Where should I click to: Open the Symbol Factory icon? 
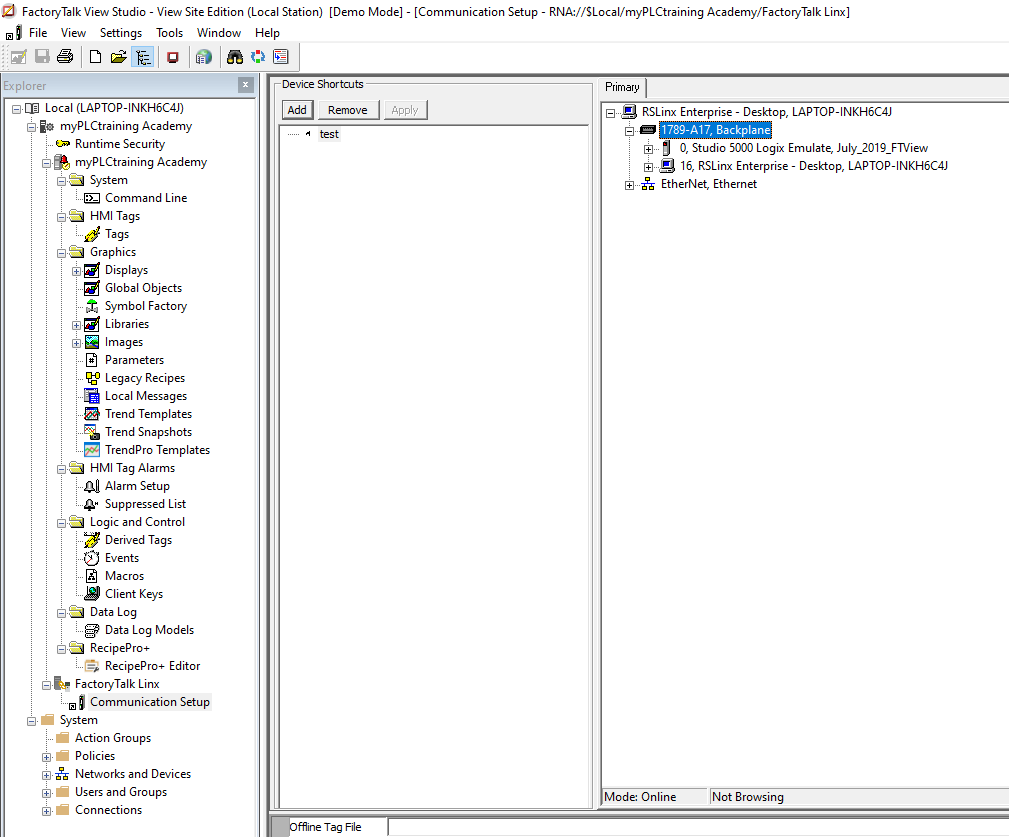pyautogui.click(x=92, y=306)
